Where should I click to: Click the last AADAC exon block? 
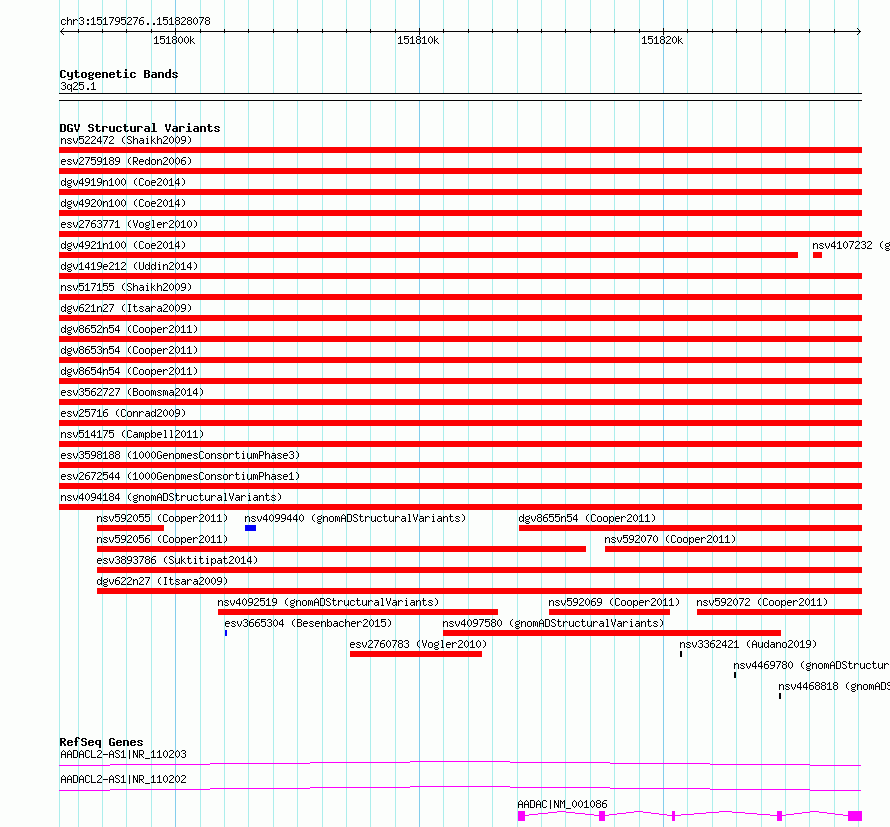click(x=855, y=816)
